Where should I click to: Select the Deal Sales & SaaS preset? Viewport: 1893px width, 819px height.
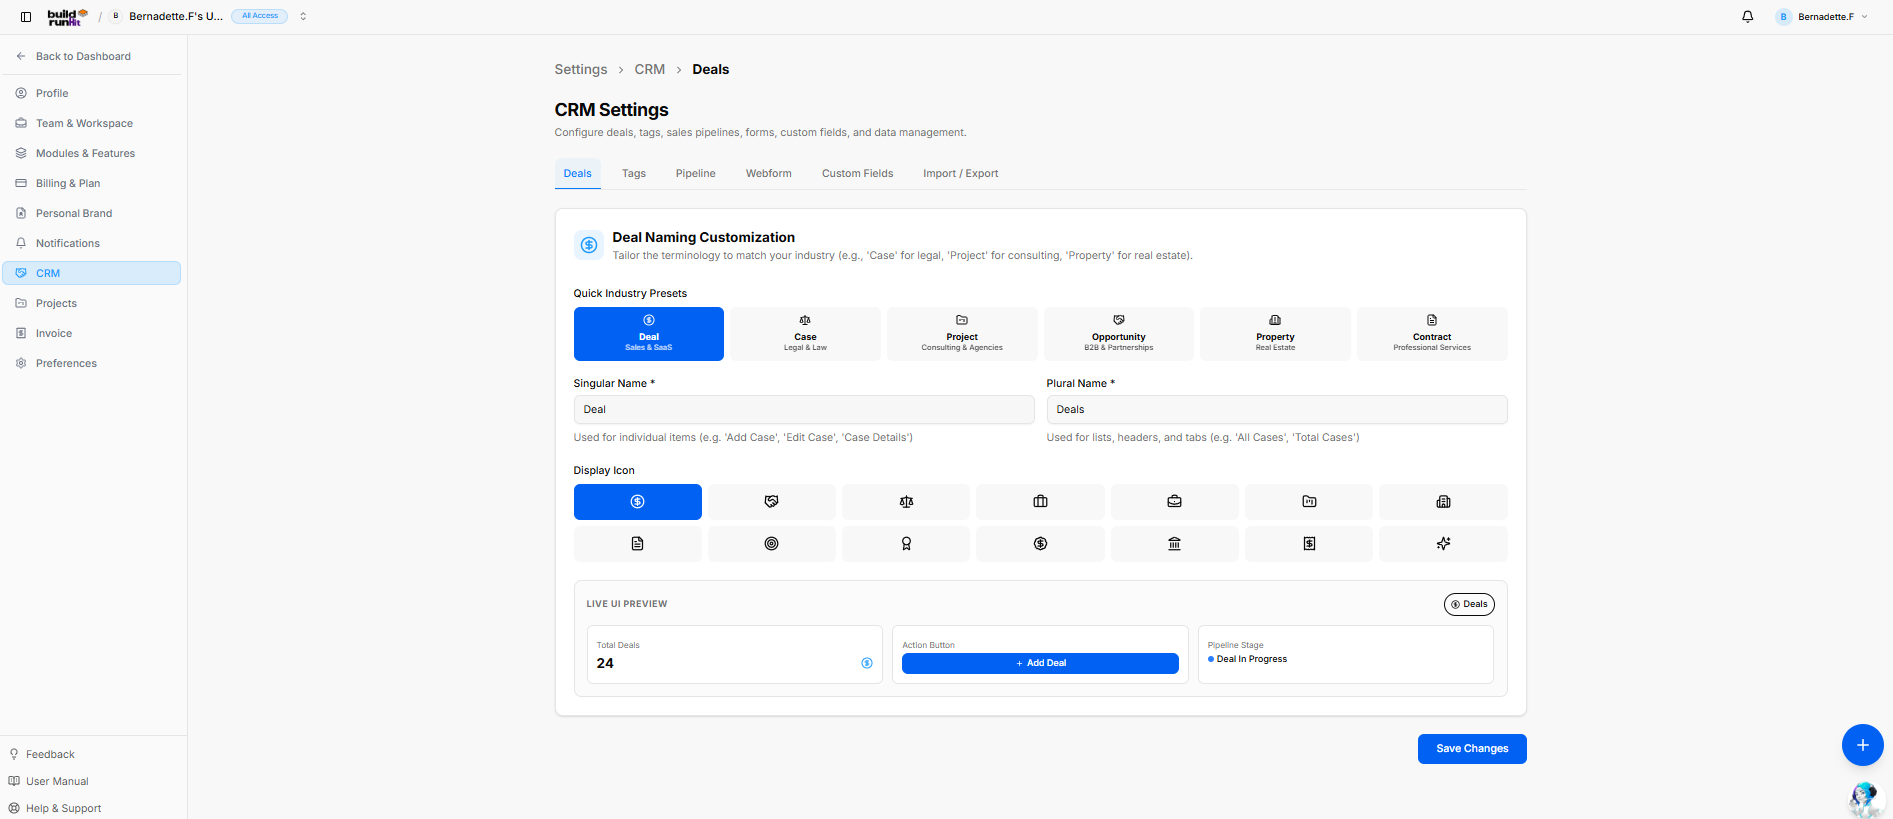point(648,334)
